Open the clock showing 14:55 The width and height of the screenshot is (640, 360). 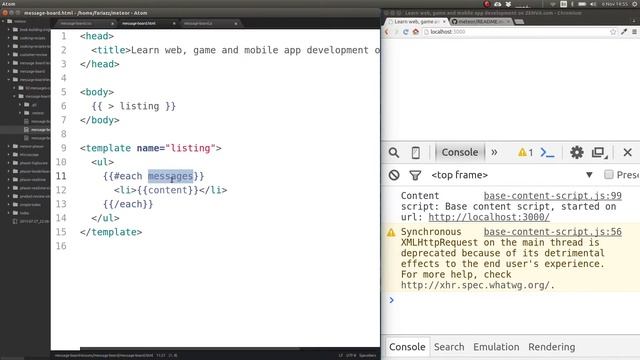614,4
